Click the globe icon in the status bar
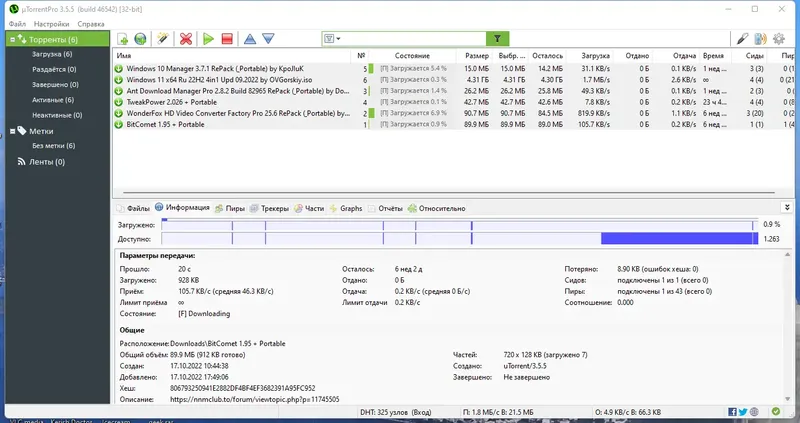This screenshot has height=423, width=800. coord(754,412)
